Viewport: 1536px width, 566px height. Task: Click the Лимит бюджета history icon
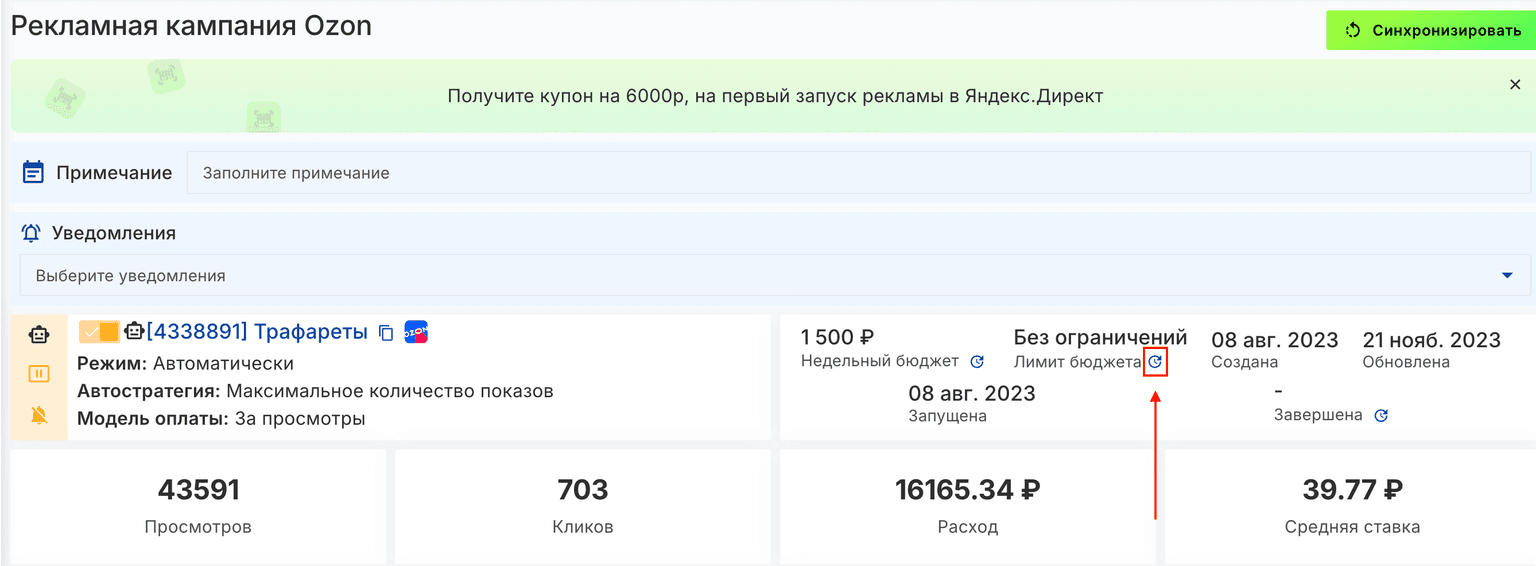1155,362
